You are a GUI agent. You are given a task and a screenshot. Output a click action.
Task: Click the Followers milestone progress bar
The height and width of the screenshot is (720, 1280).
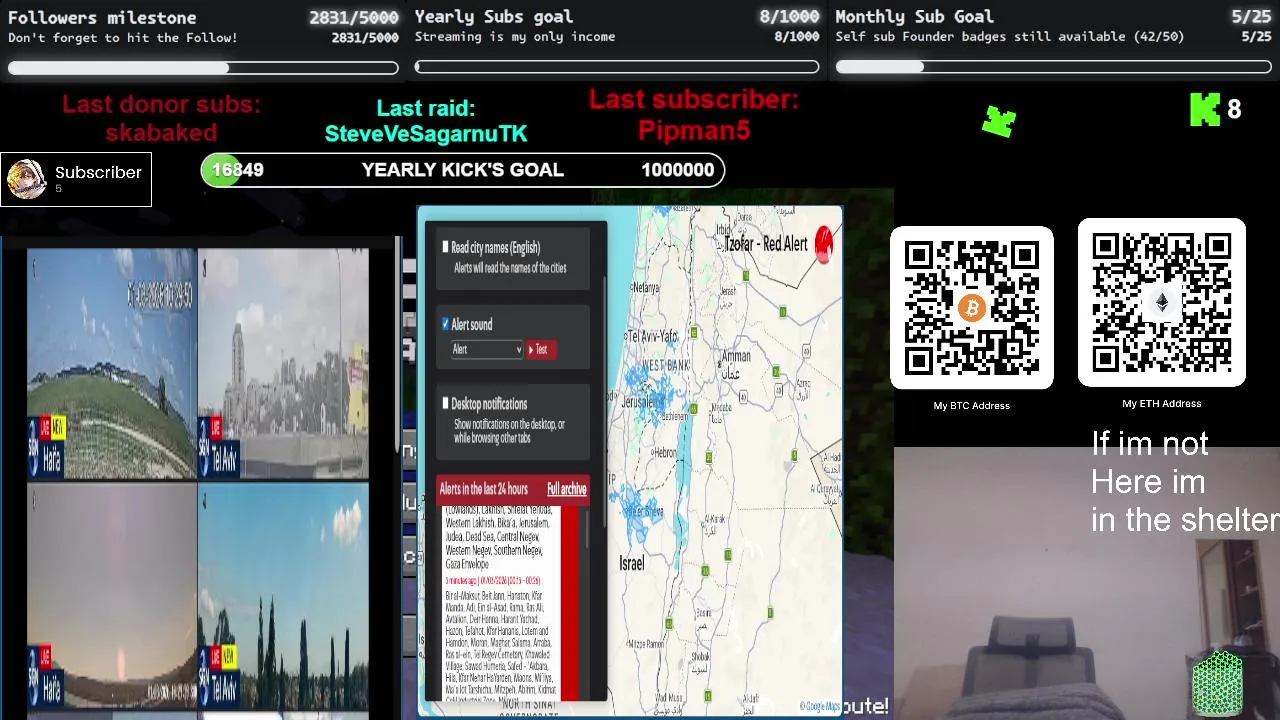click(203, 68)
